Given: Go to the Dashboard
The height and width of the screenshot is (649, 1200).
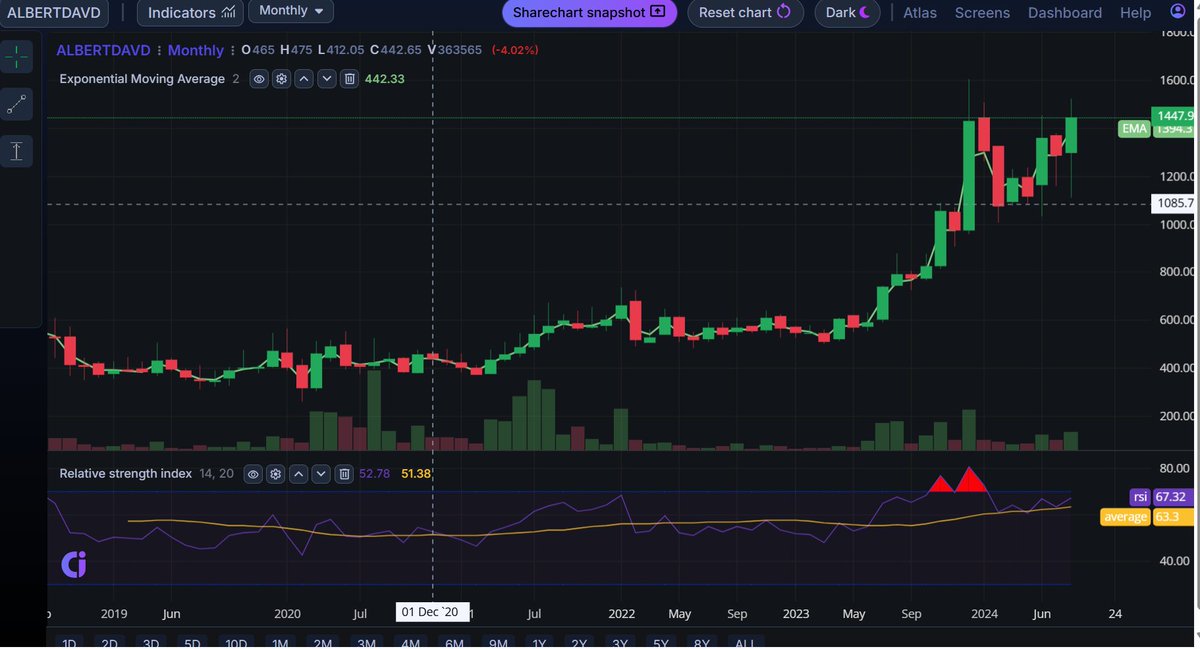Looking at the screenshot, I should 1065,13.
